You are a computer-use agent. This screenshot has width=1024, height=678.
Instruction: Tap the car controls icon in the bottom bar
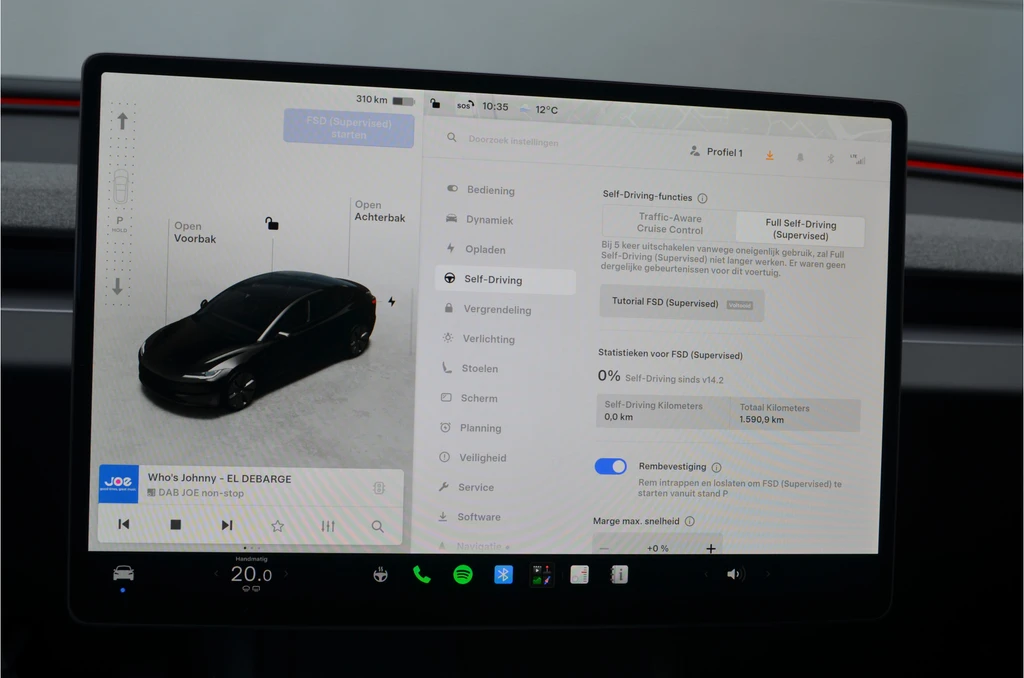click(123, 573)
